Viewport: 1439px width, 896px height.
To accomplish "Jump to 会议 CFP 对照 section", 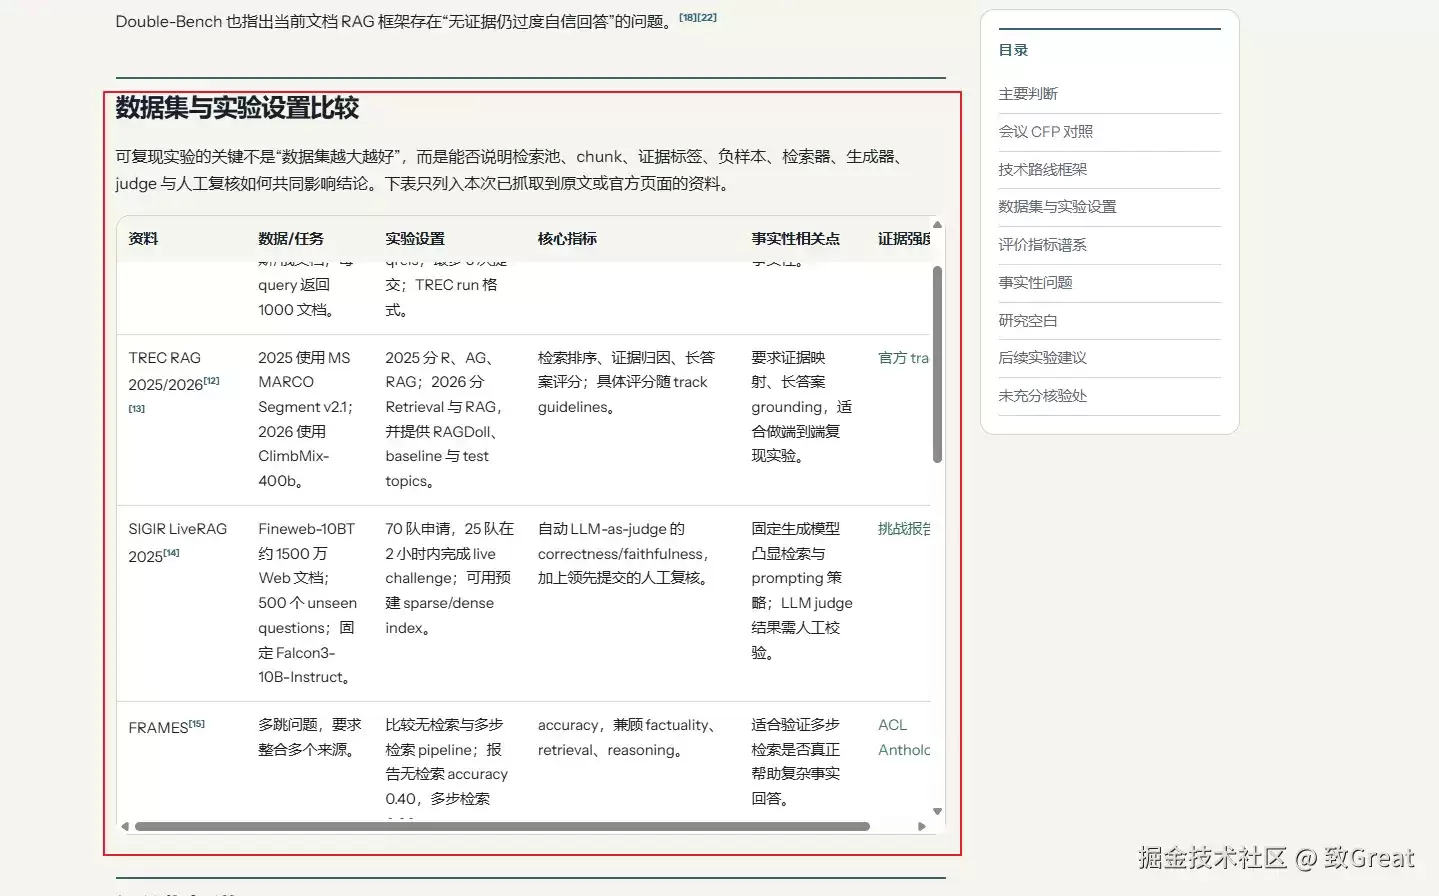I will 1045,132.
